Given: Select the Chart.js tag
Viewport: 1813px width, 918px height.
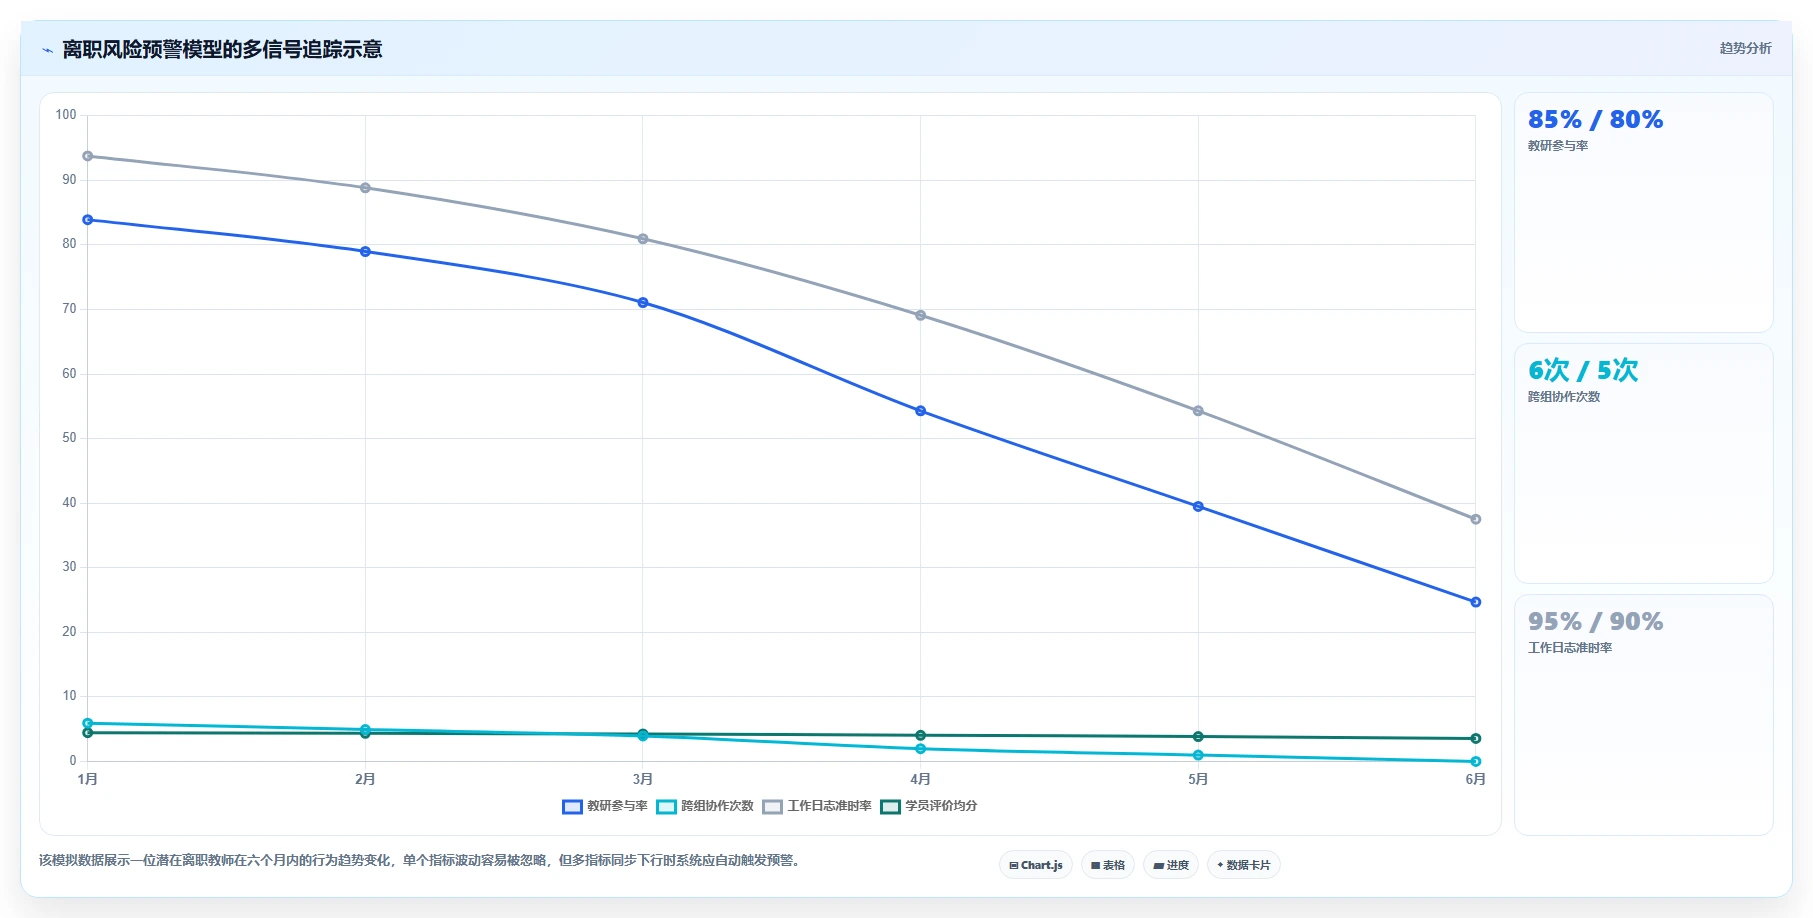Looking at the screenshot, I should tap(1036, 865).
